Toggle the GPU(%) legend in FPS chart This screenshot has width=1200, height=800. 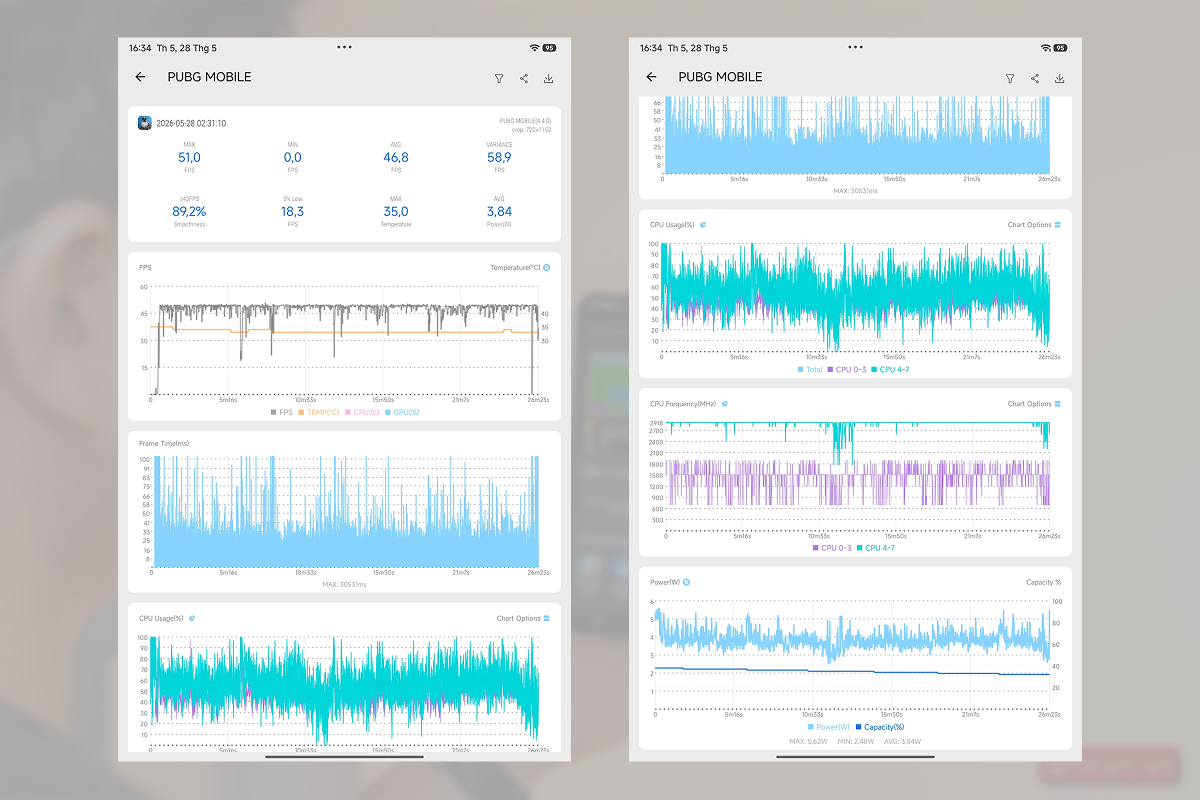[402, 412]
